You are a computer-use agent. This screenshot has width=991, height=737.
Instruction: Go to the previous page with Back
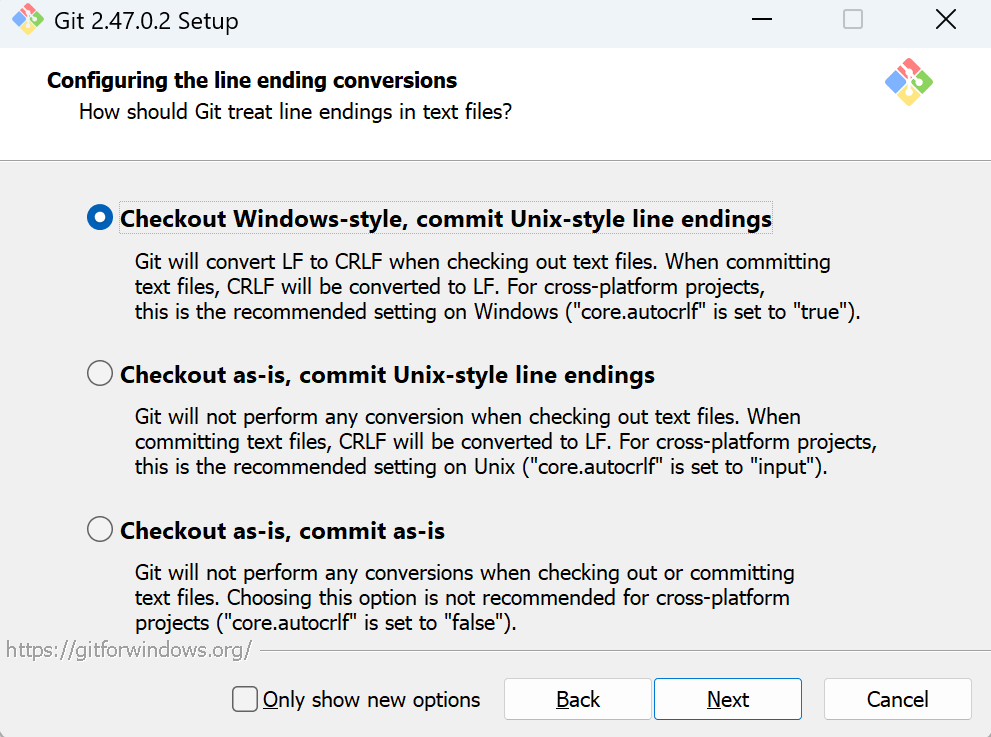578,699
